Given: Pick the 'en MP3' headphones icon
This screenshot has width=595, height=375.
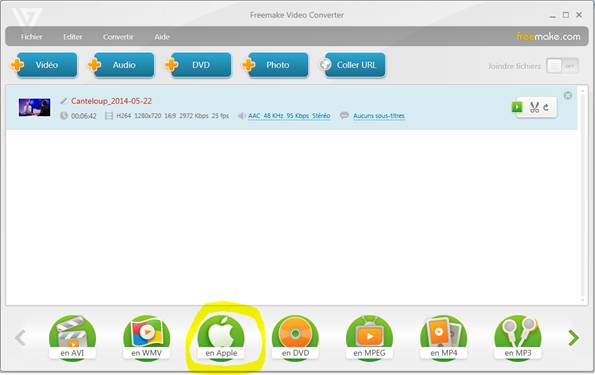Looking at the screenshot, I should click(518, 338).
